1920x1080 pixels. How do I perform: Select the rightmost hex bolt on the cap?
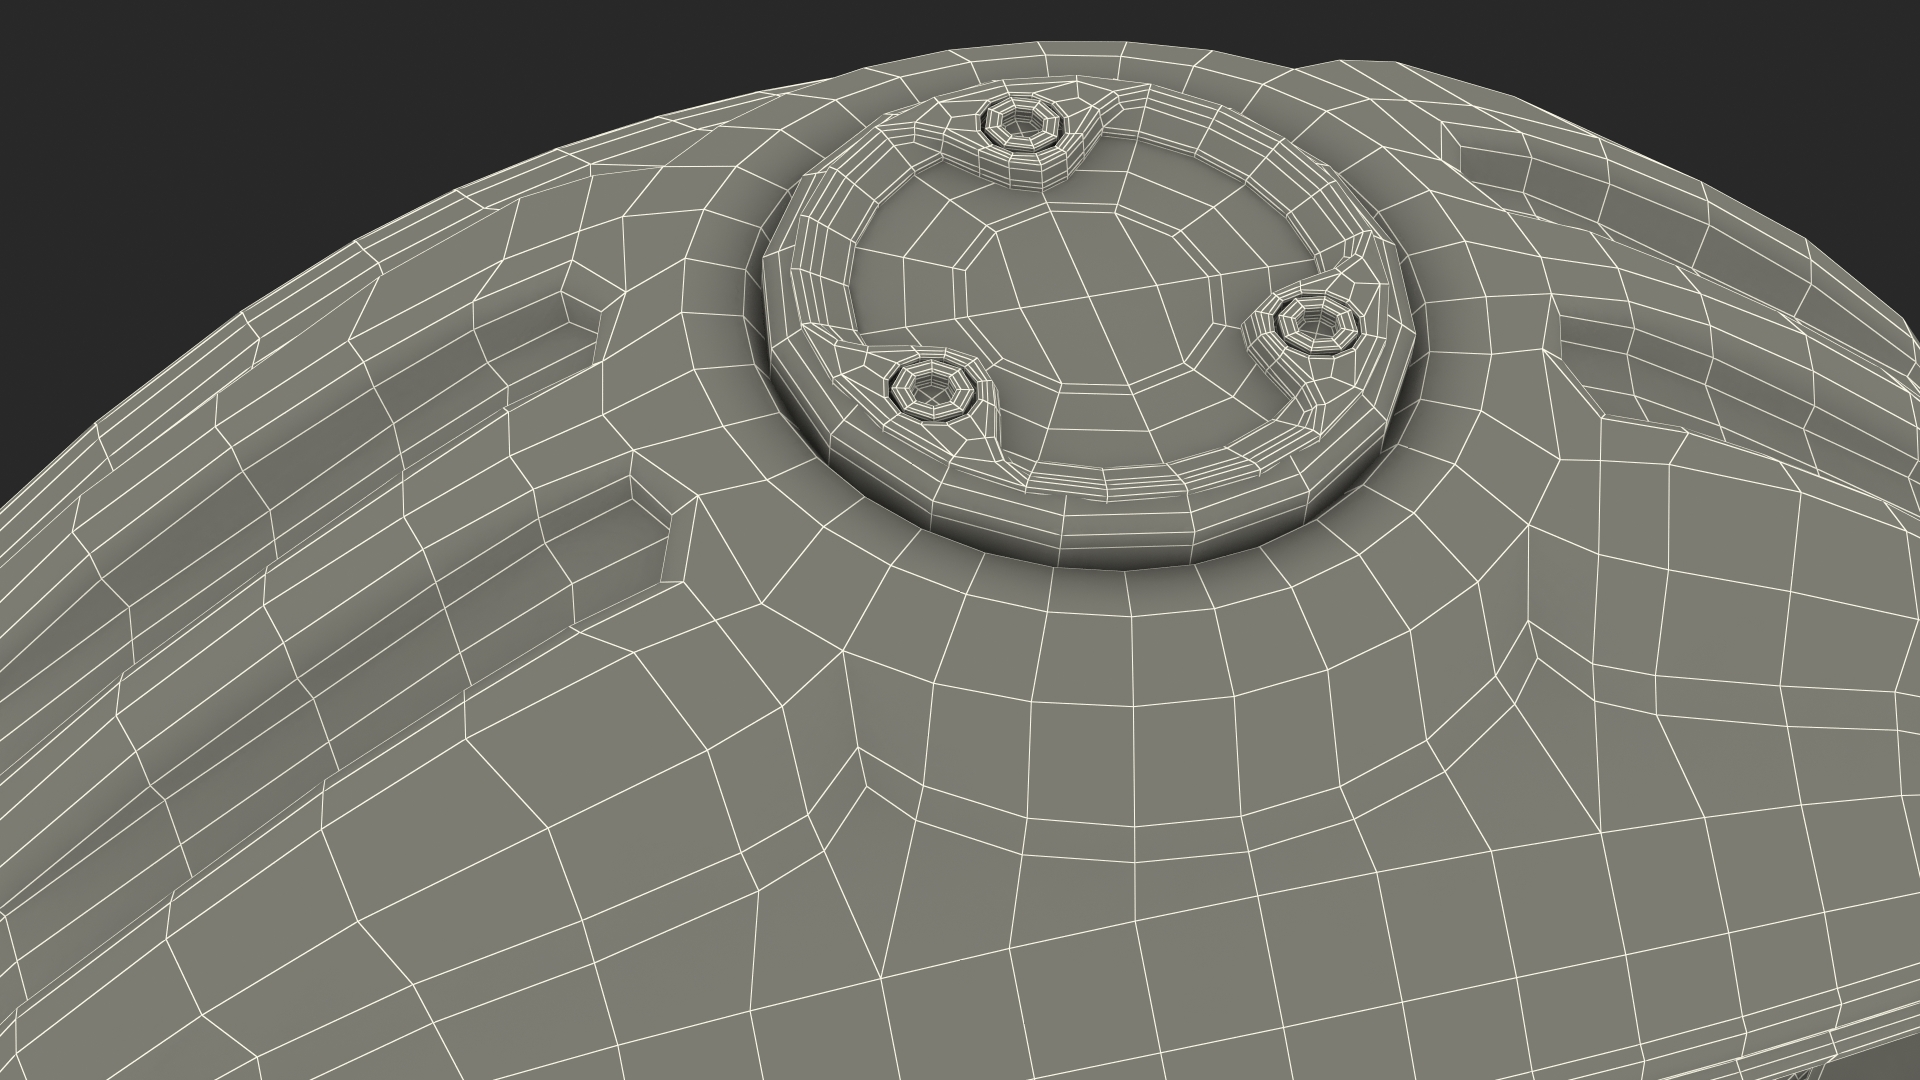(1319, 324)
